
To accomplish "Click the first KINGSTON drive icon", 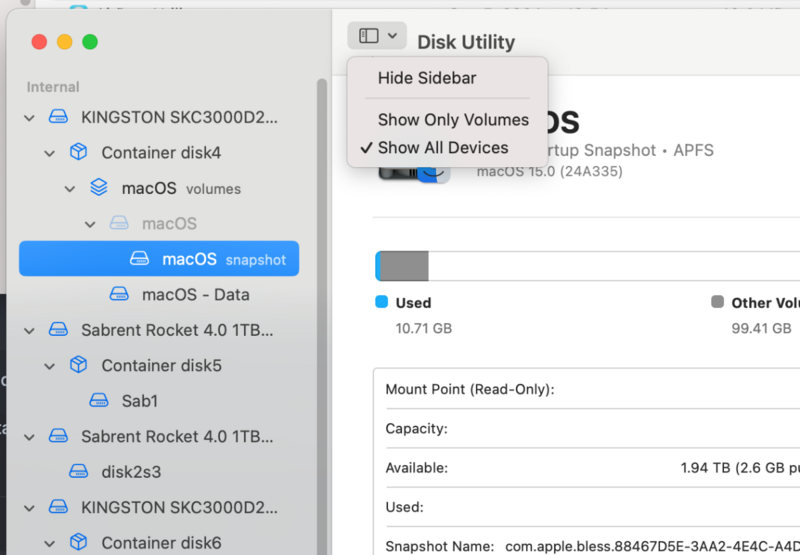I will (x=58, y=117).
